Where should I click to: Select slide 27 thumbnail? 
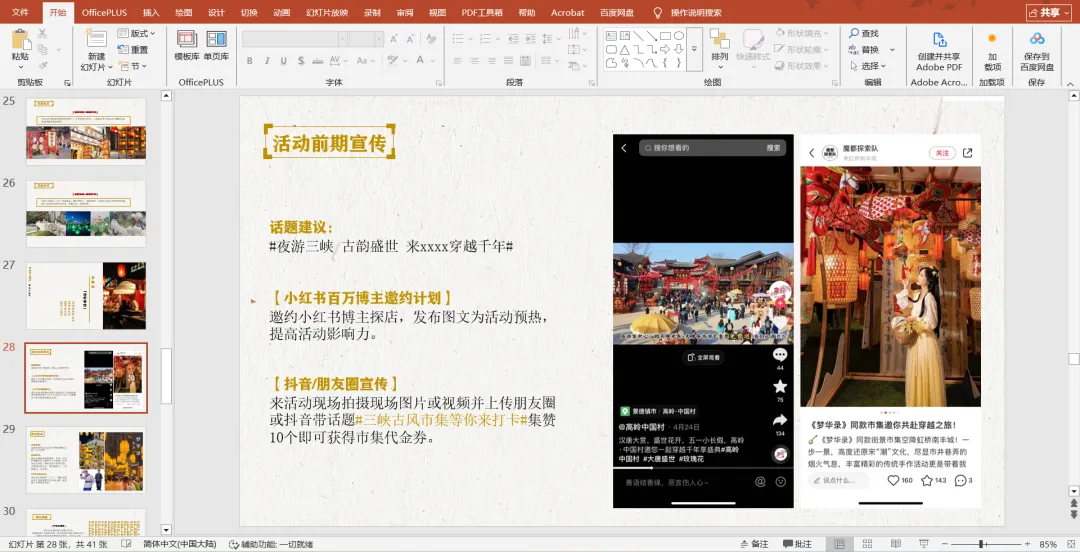pos(86,296)
